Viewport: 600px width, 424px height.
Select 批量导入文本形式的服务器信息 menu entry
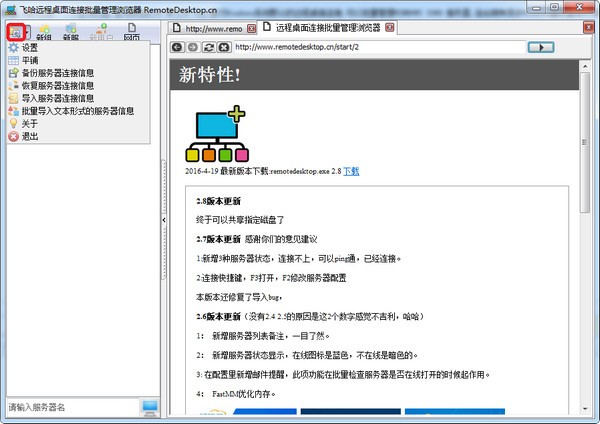coord(78,111)
